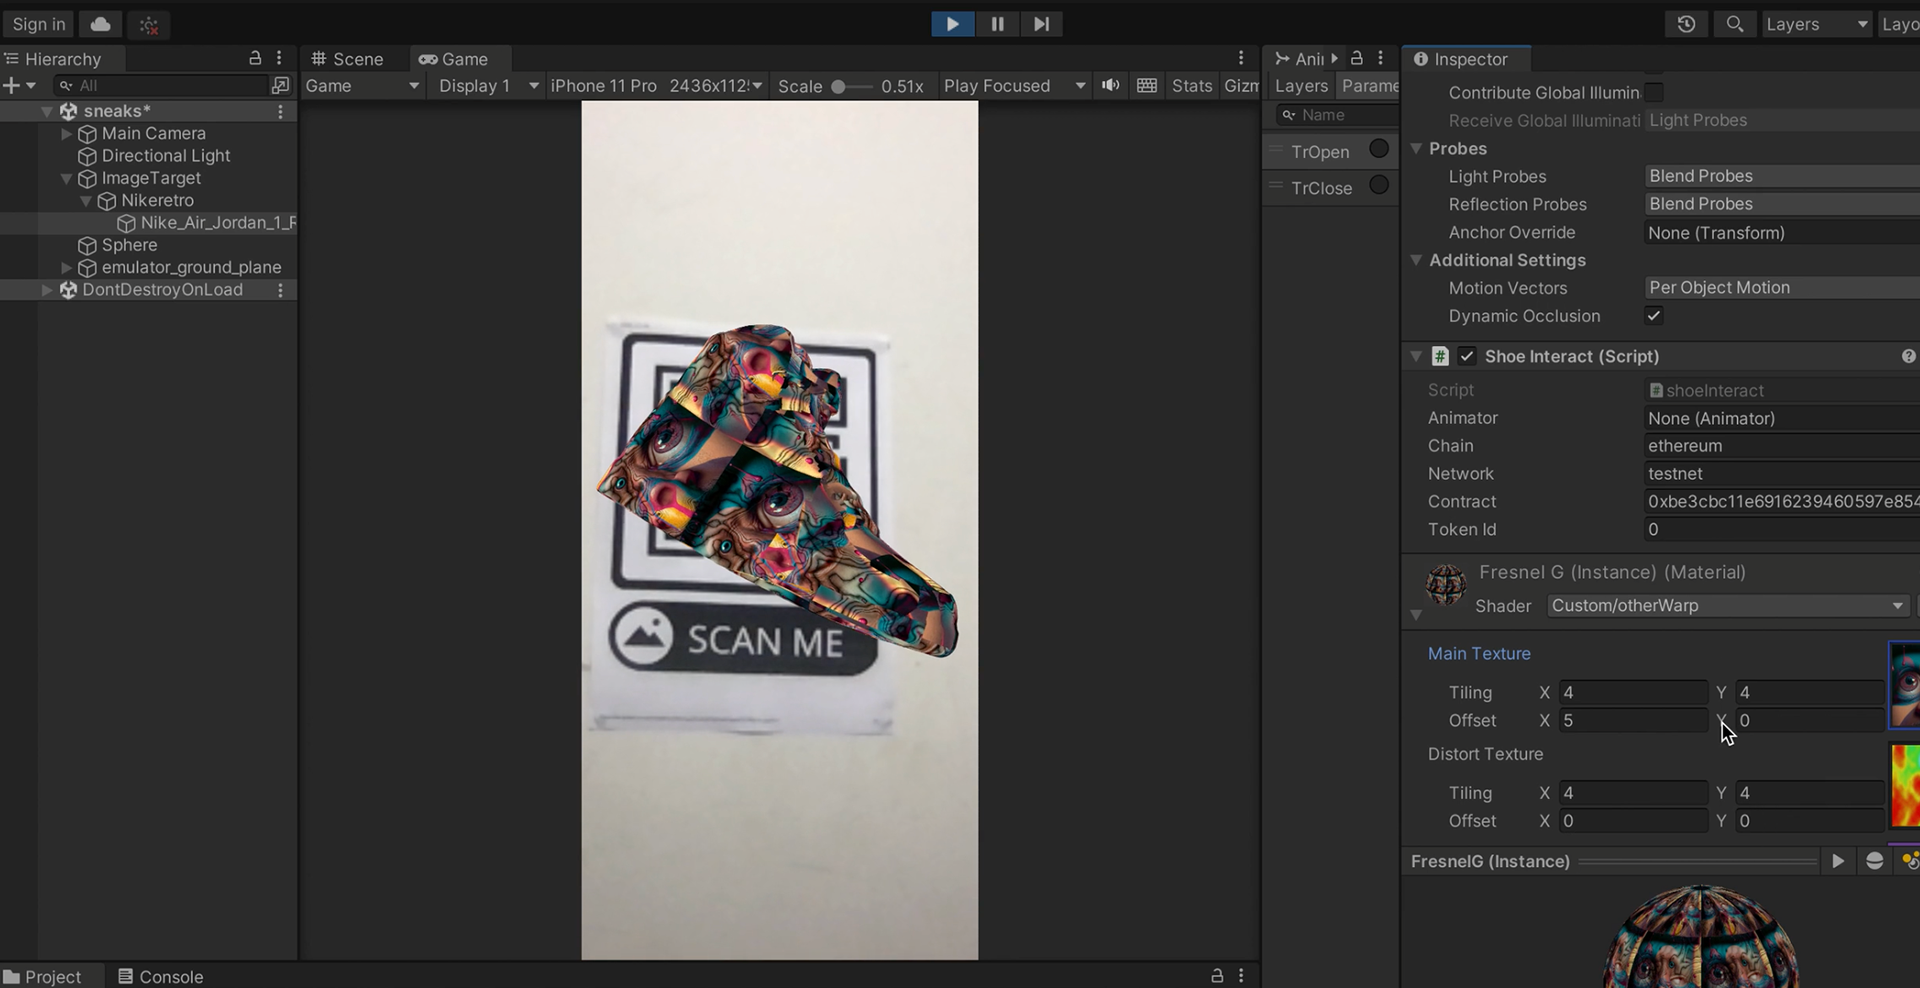
Task: Click the frame debugger grid icon
Action: [x=1147, y=85]
